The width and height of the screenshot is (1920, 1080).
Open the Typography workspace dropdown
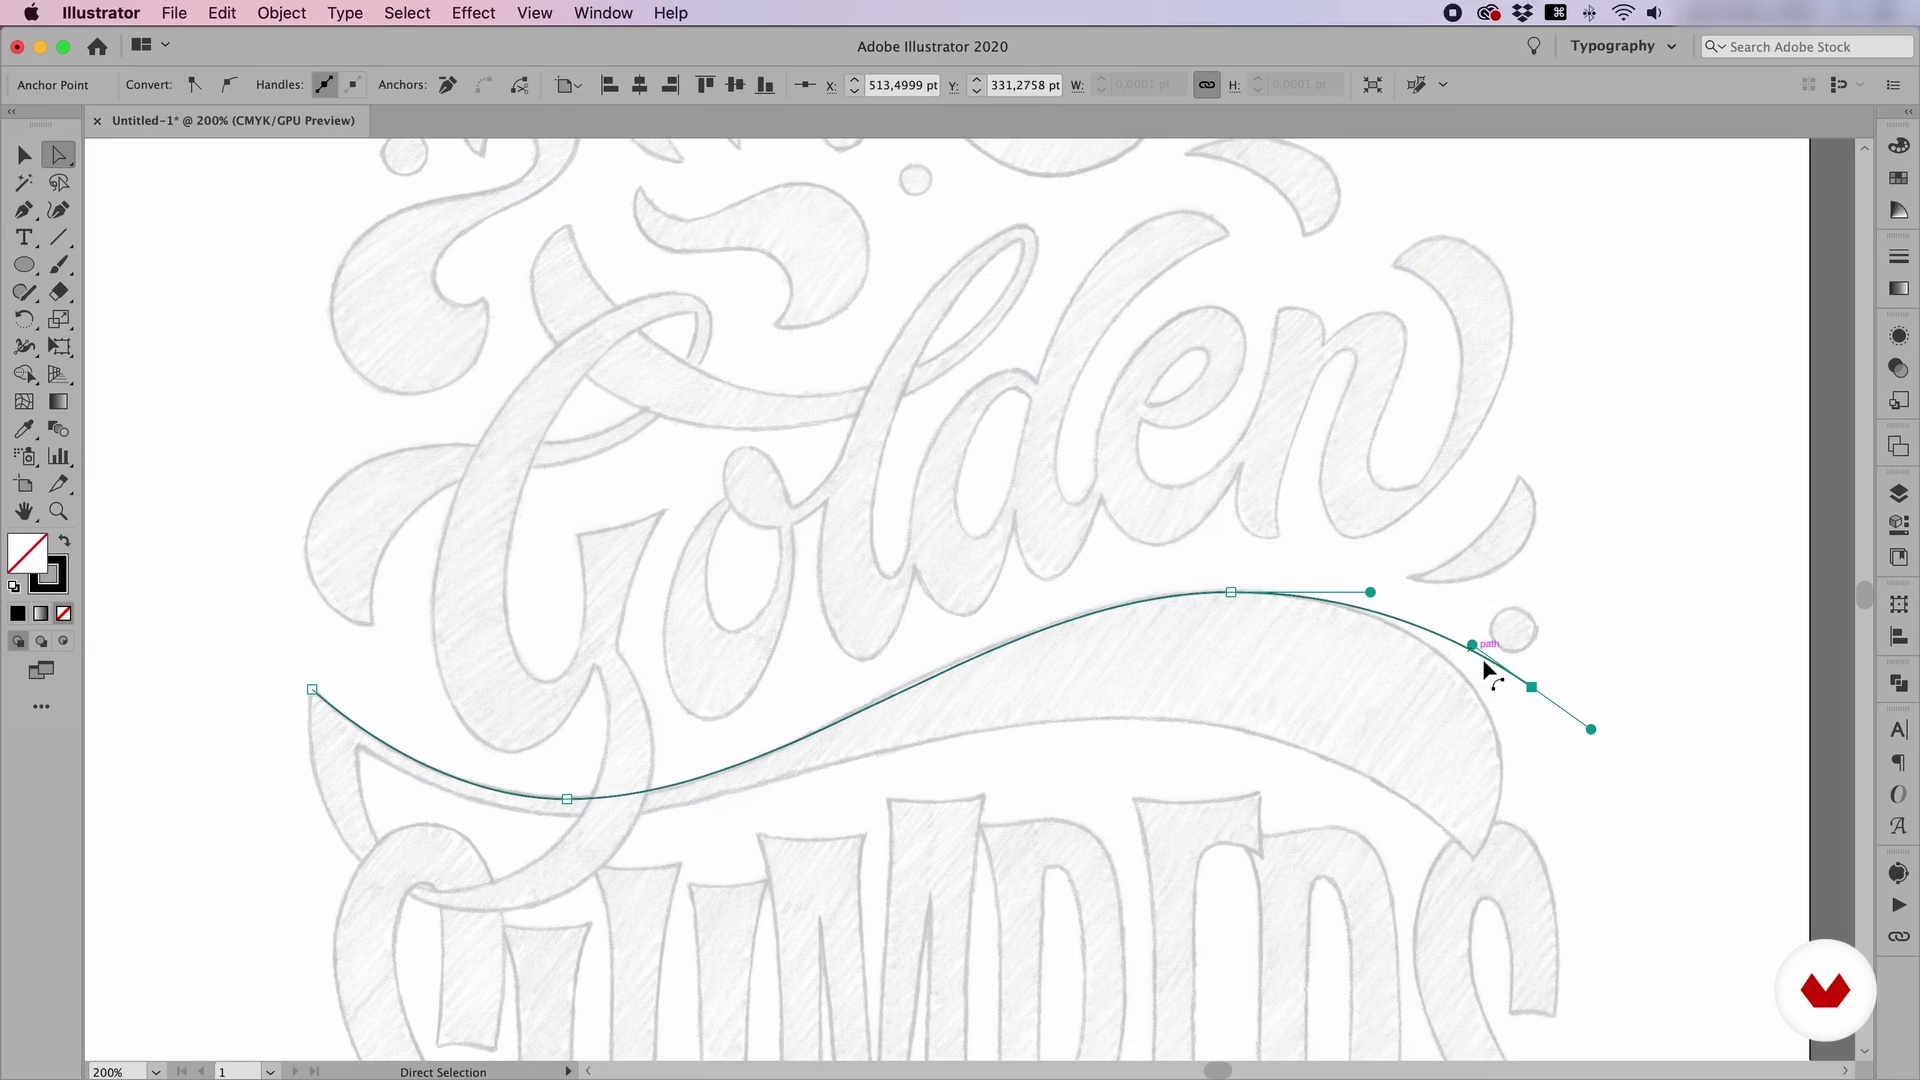(x=1622, y=46)
